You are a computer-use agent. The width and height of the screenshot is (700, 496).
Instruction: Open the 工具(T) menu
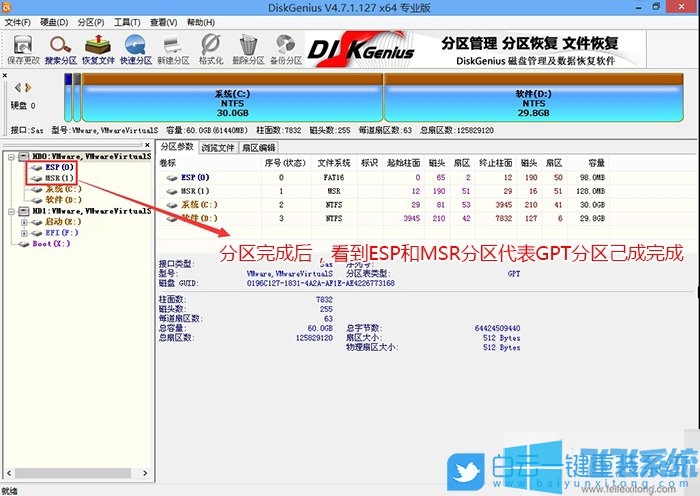[x=127, y=22]
